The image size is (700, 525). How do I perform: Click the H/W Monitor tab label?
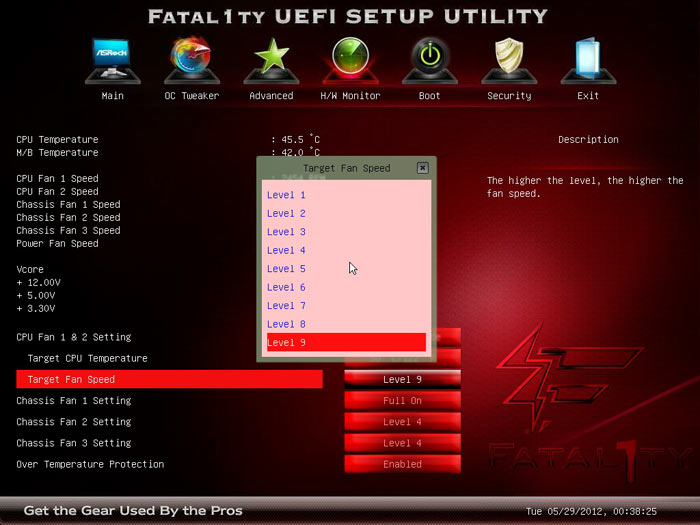tap(350, 96)
